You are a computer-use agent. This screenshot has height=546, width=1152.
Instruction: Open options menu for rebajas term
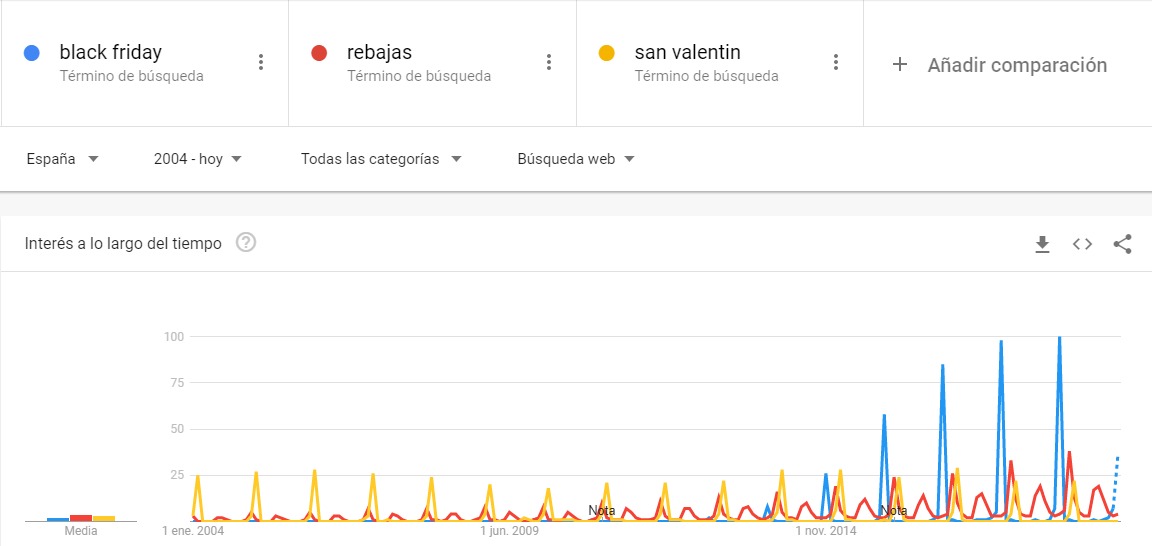(549, 62)
